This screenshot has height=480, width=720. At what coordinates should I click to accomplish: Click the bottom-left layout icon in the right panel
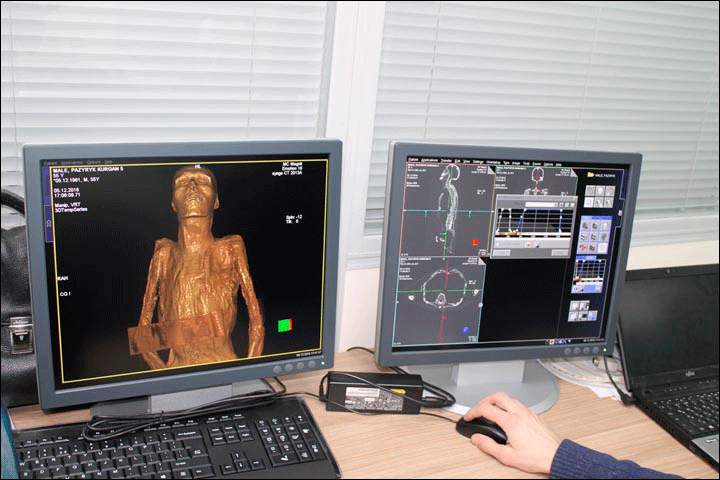(575, 314)
